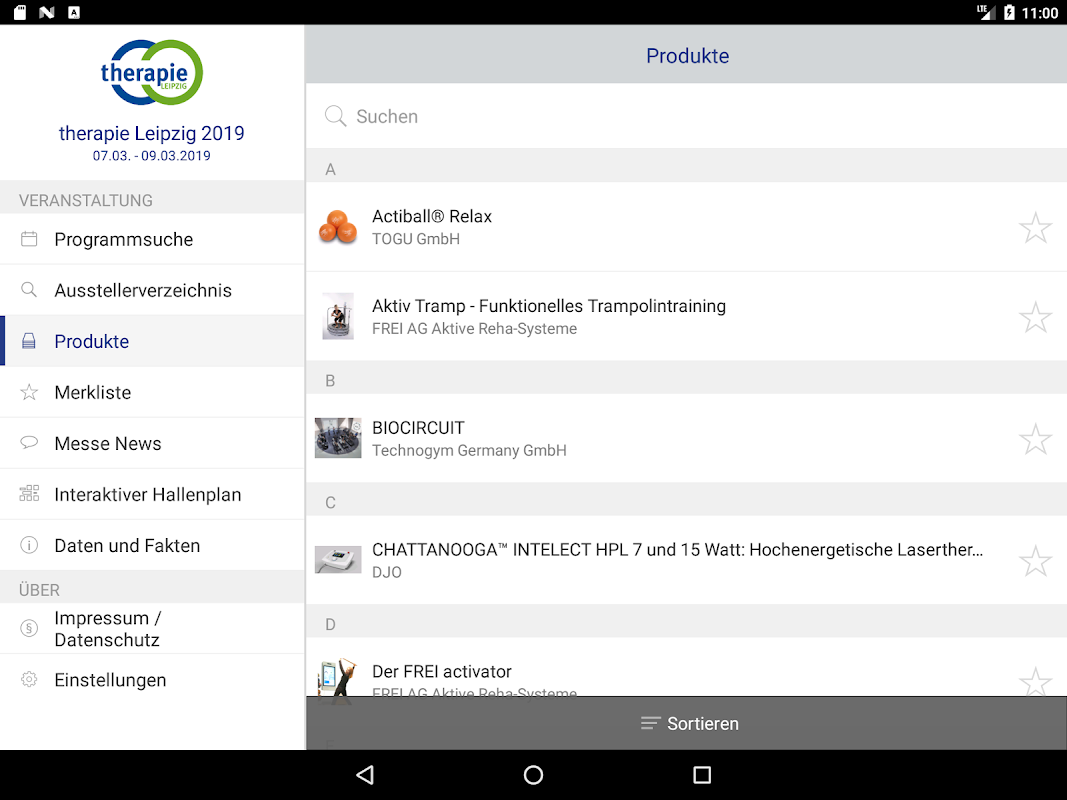Open the Programmsuche menu item
This screenshot has width=1067, height=800.
(152, 239)
